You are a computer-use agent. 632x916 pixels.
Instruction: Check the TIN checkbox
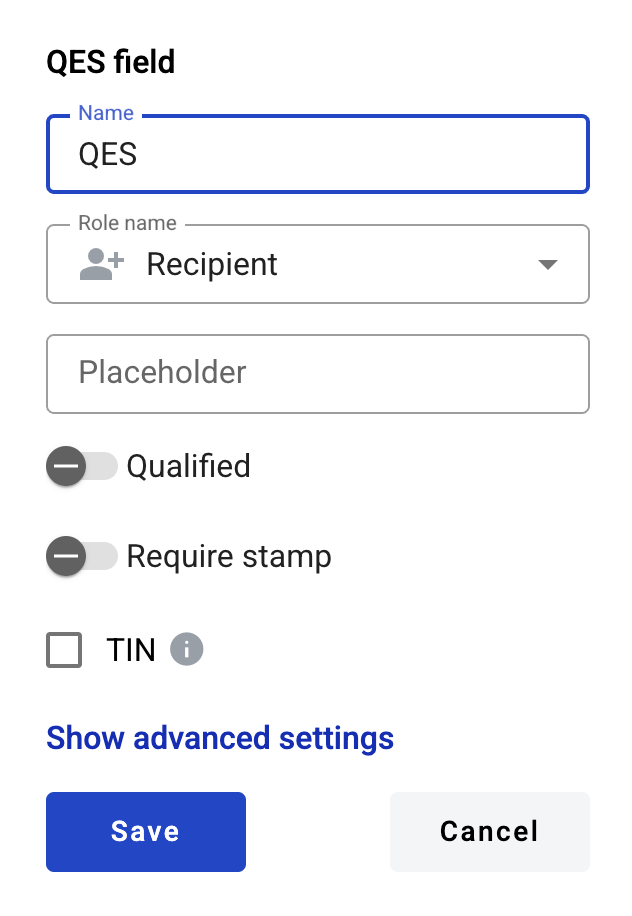(x=63, y=650)
